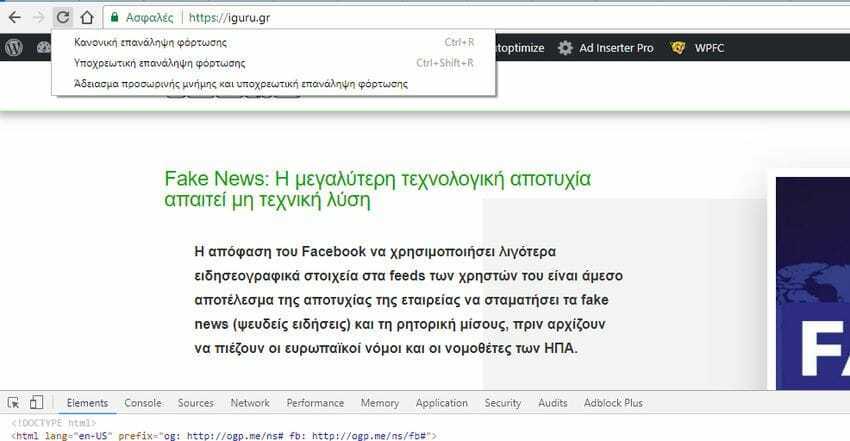
Task: Open the Network tab in DevTools
Action: pos(250,403)
